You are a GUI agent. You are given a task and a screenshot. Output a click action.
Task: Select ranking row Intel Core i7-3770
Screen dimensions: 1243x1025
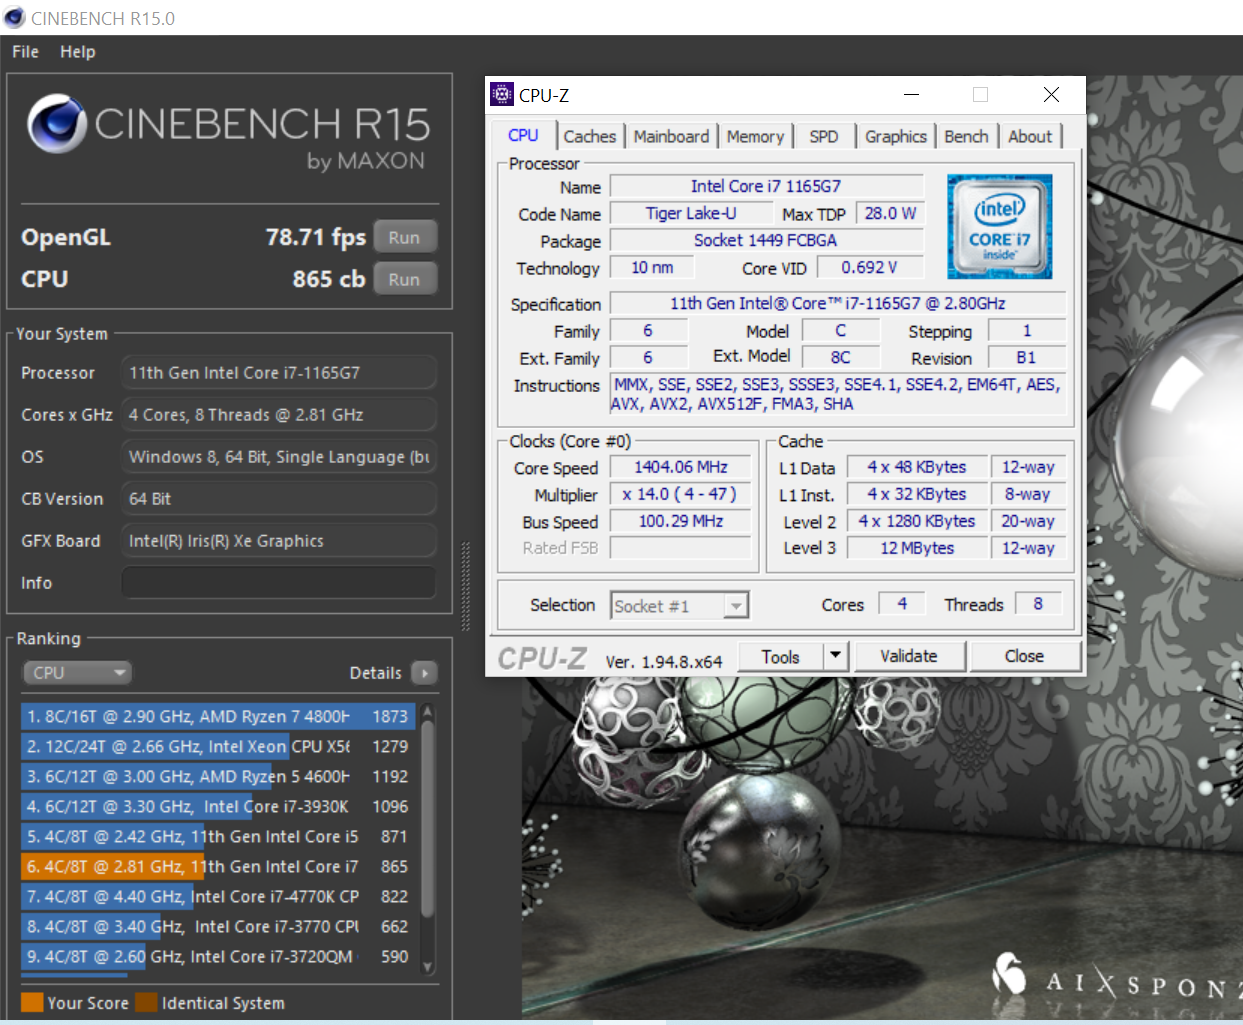click(x=218, y=926)
